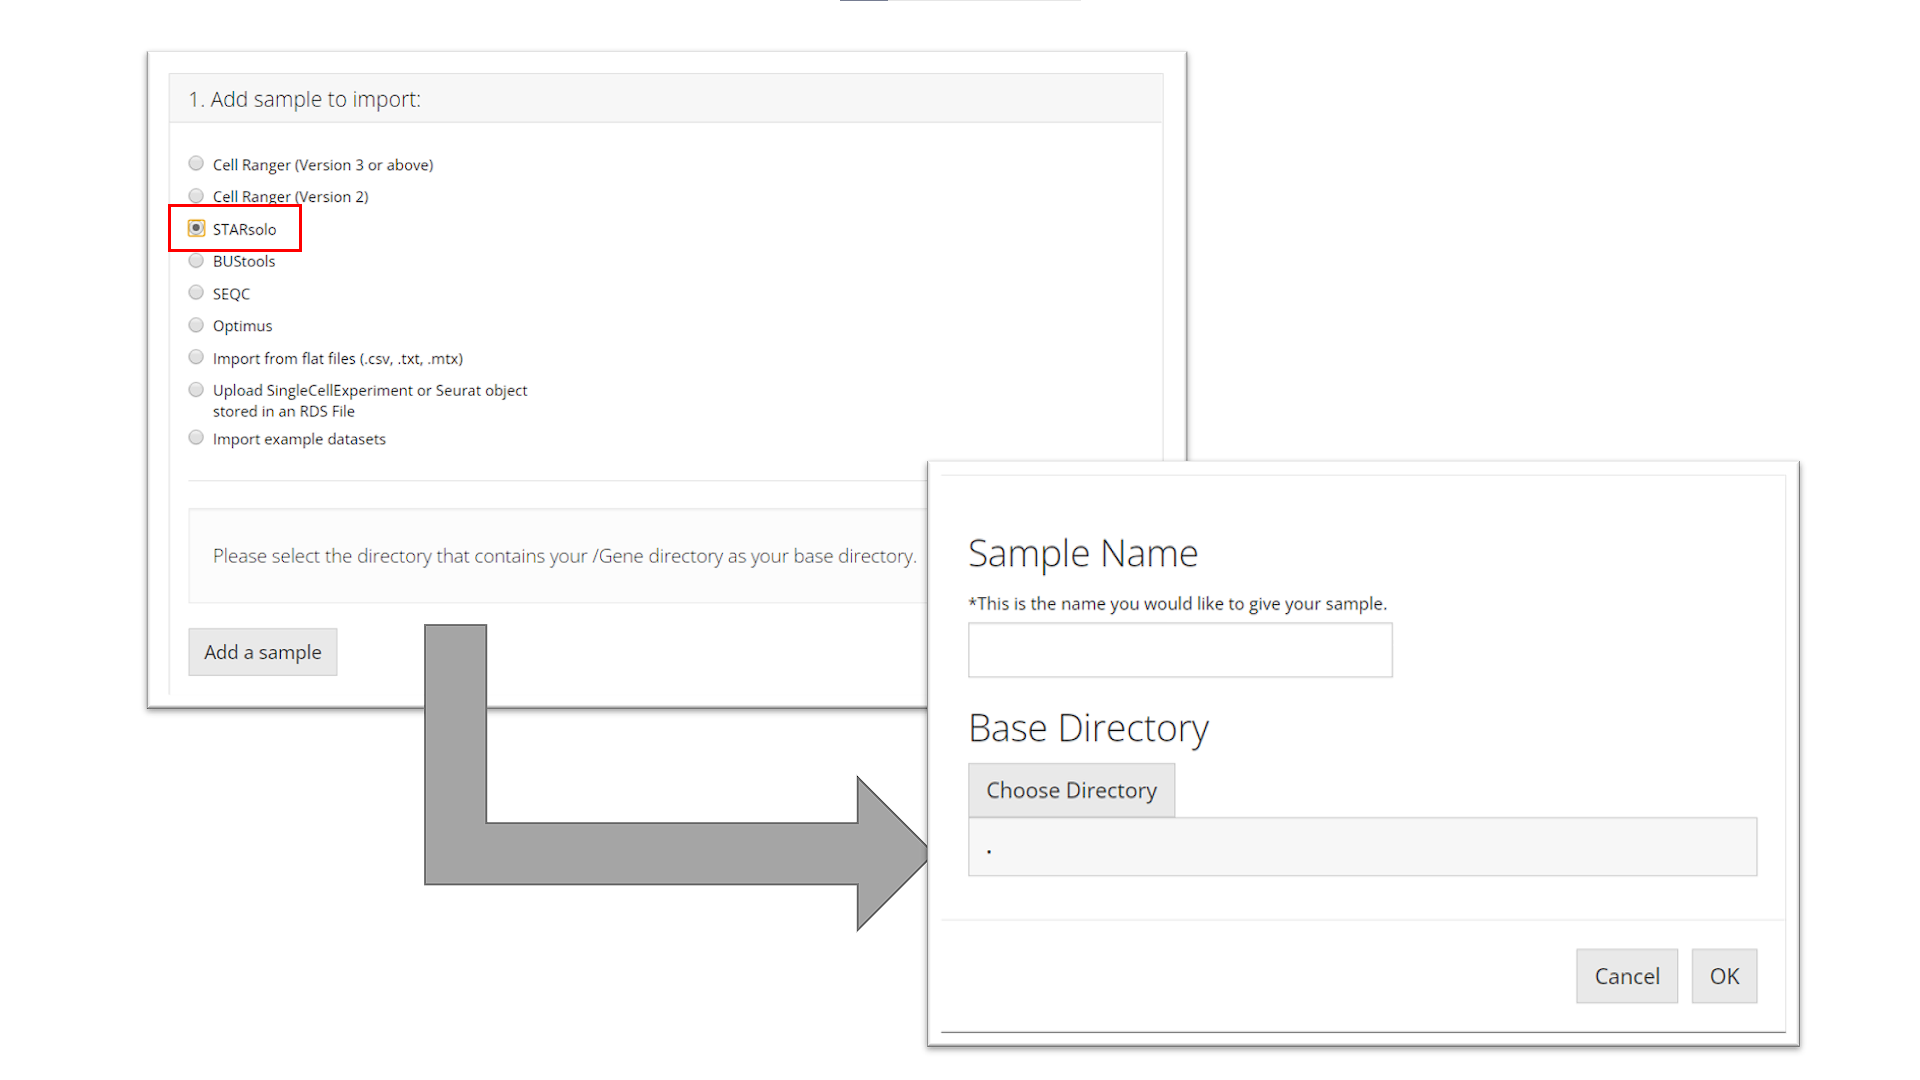The height and width of the screenshot is (1080, 1920).
Task: Select Cell Ranger Version 3 or above option
Action: pos(196,164)
